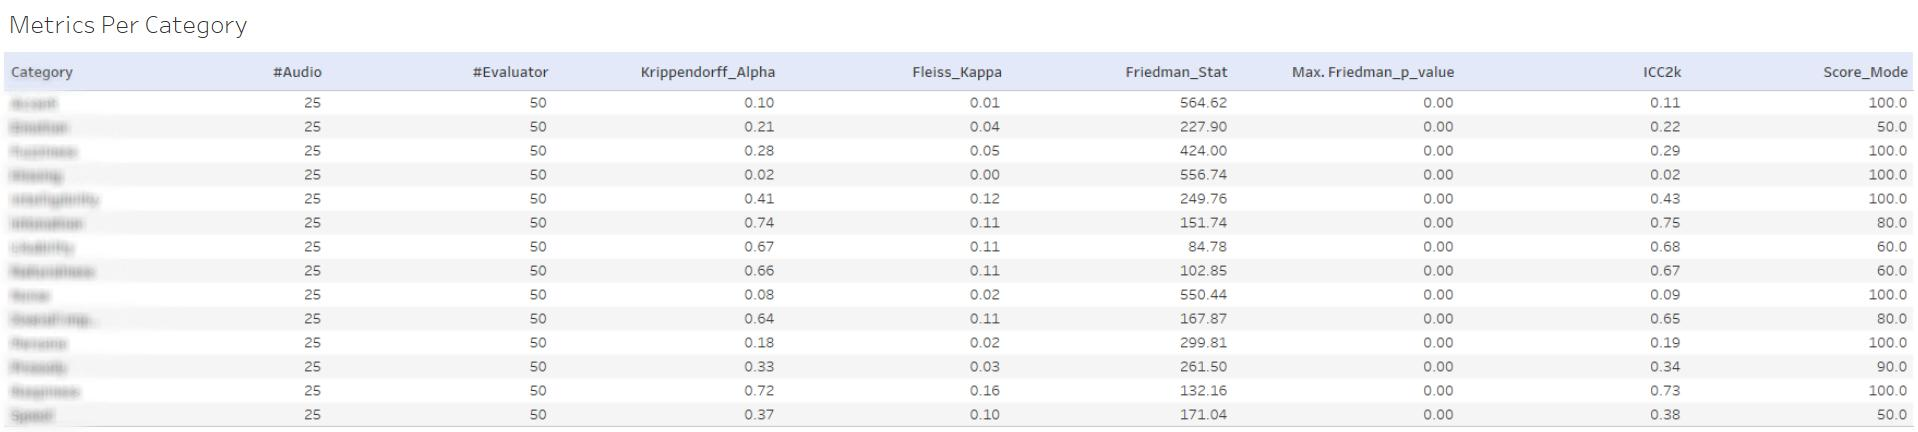Click the Krippendorff_Alpha value 0.74
1918x432 pixels.
pos(759,223)
